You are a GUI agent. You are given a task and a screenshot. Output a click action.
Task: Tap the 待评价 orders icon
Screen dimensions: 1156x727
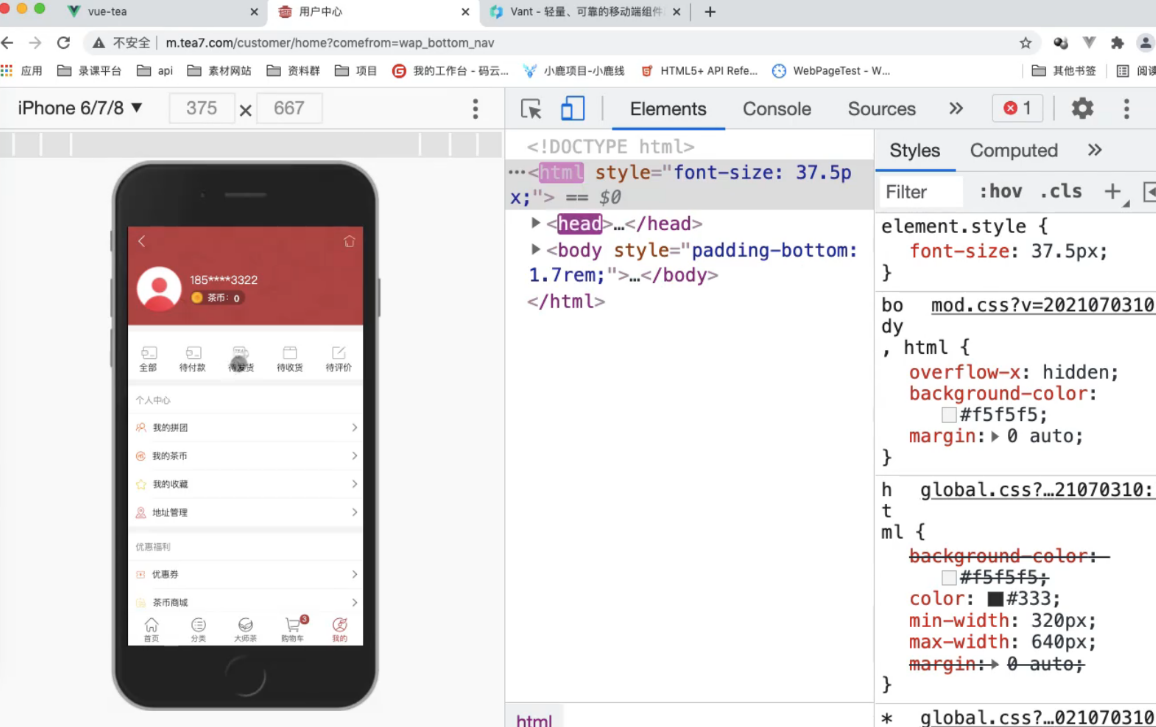click(338, 358)
